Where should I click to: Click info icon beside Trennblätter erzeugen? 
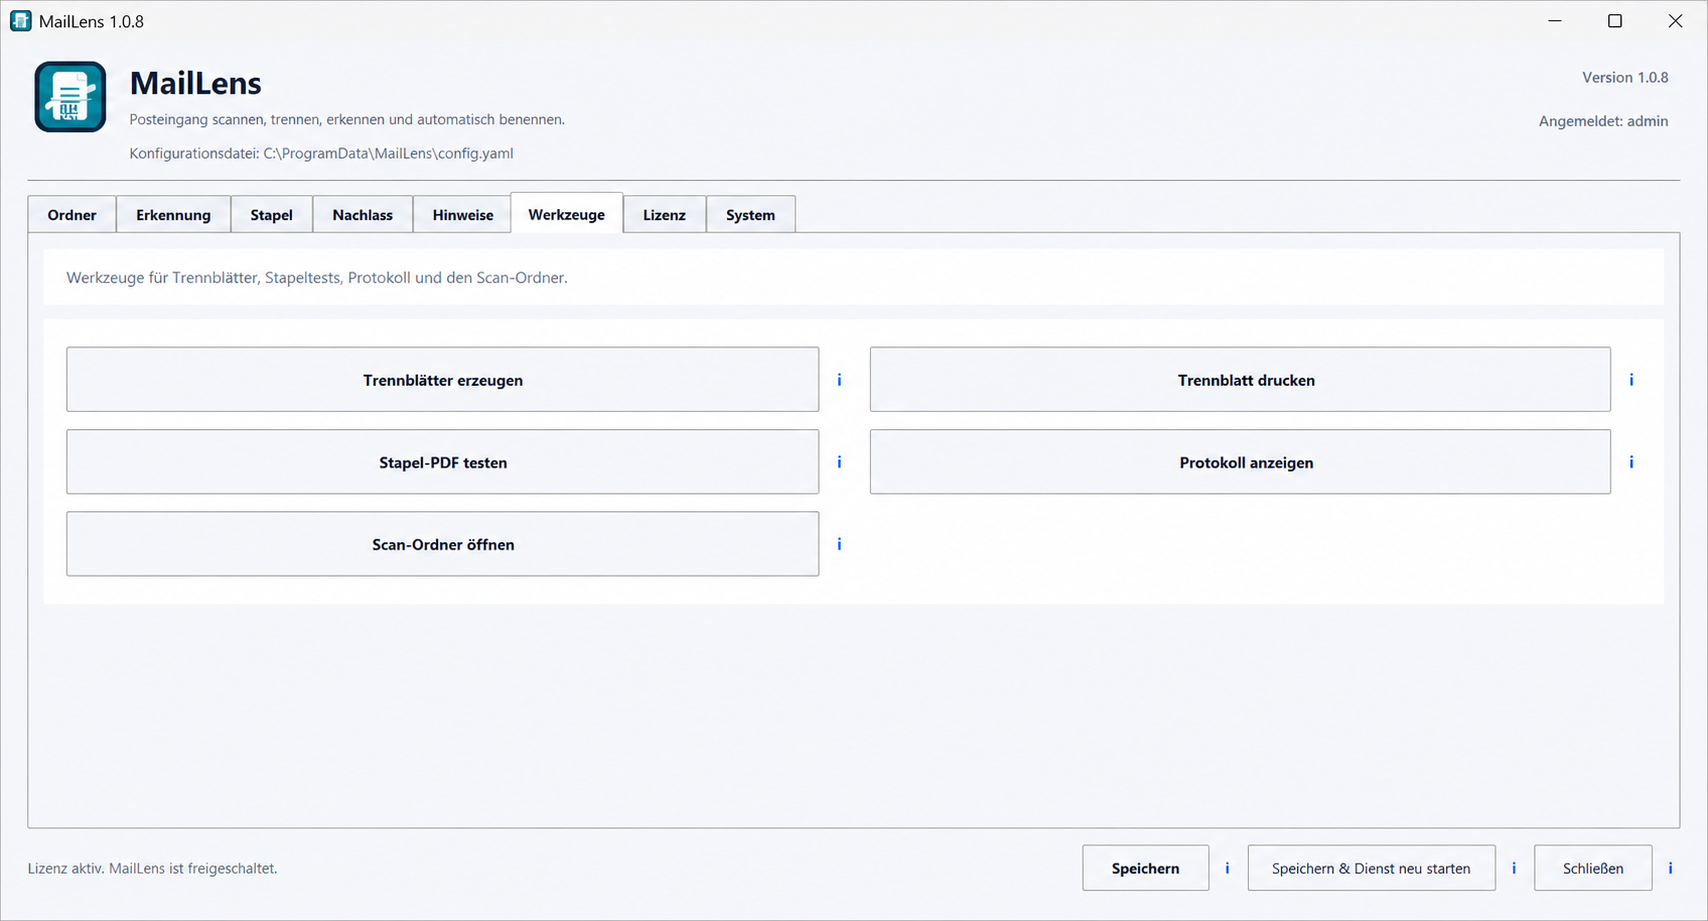pyautogui.click(x=839, y=380)
